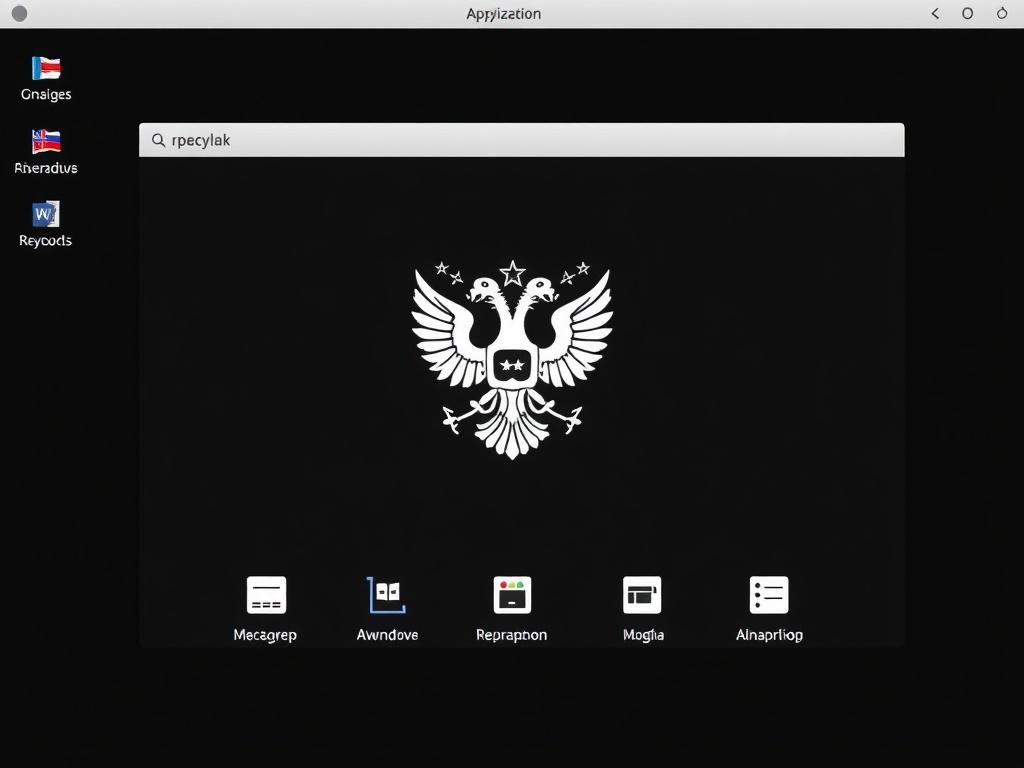Viewport: 1024px width, 768px height.
Task: Open the Mecagrep app icon
Action: [x=266, y=595]
